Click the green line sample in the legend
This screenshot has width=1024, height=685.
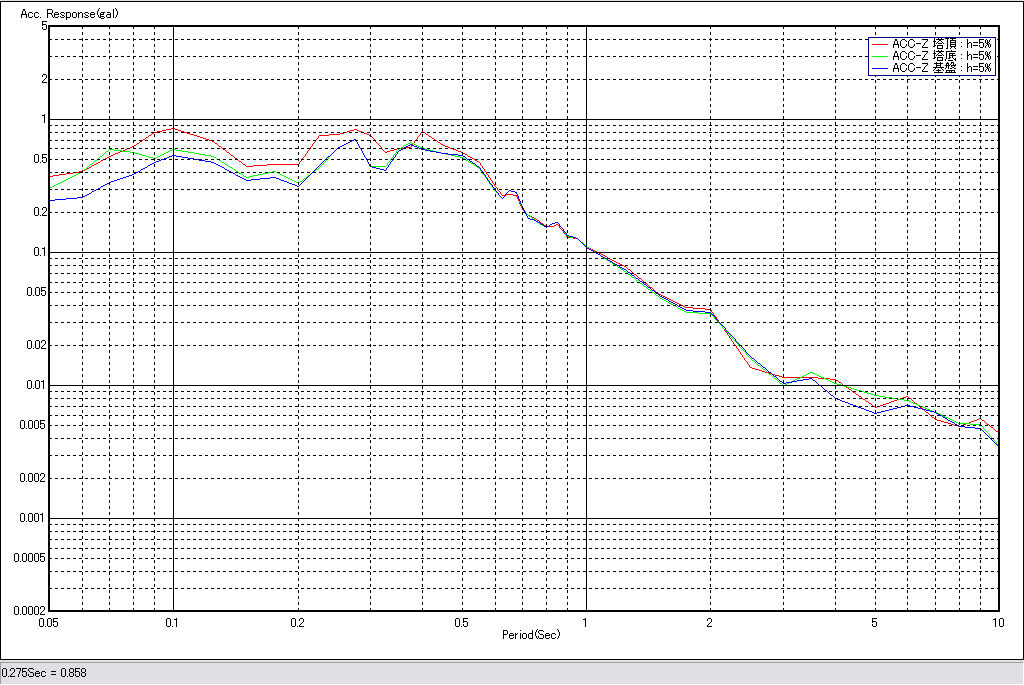click(x=879, y=56)
